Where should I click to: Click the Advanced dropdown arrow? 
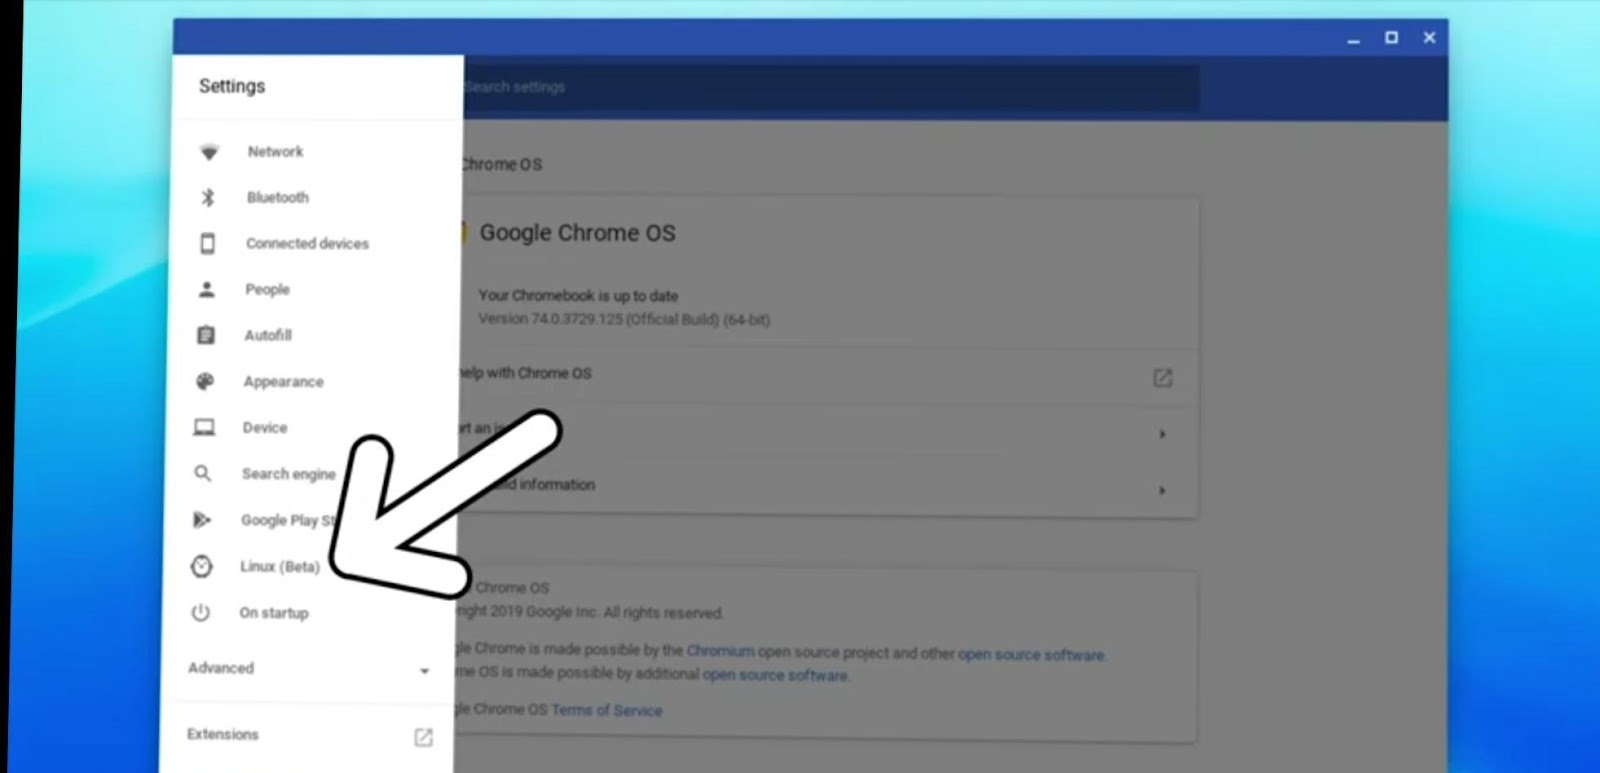(424, 671)
